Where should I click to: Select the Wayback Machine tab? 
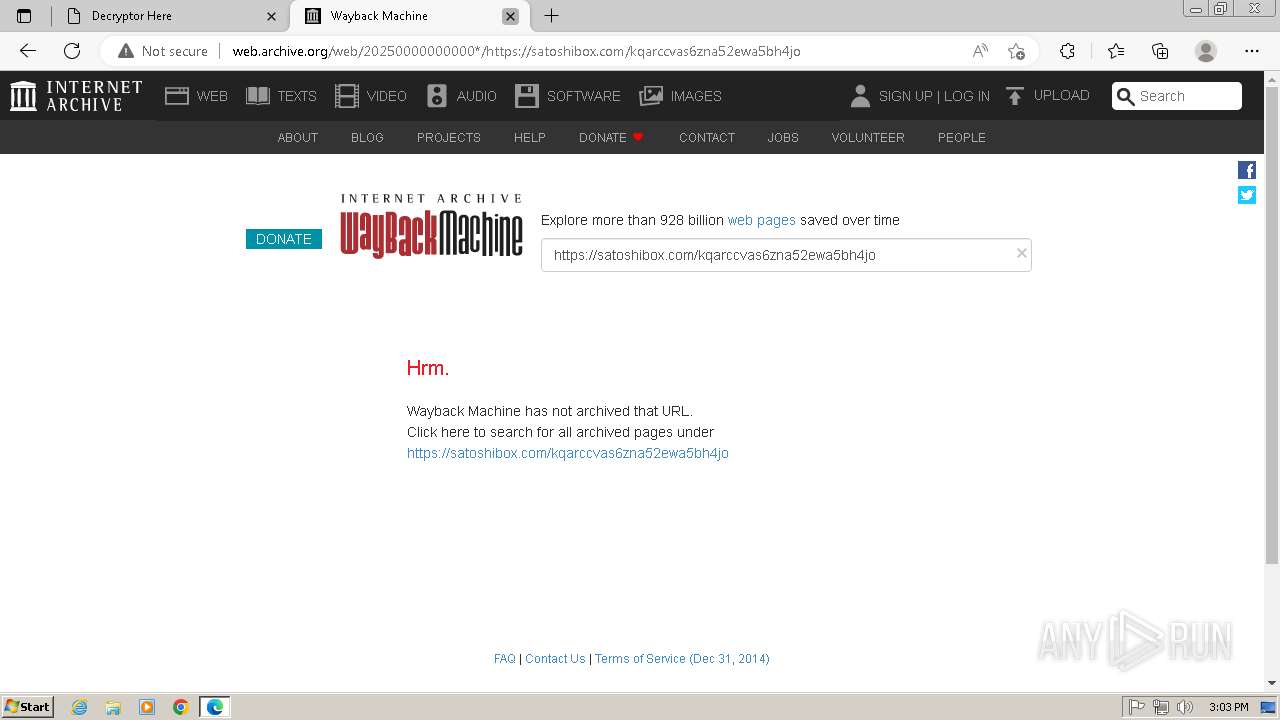[412, 16]
